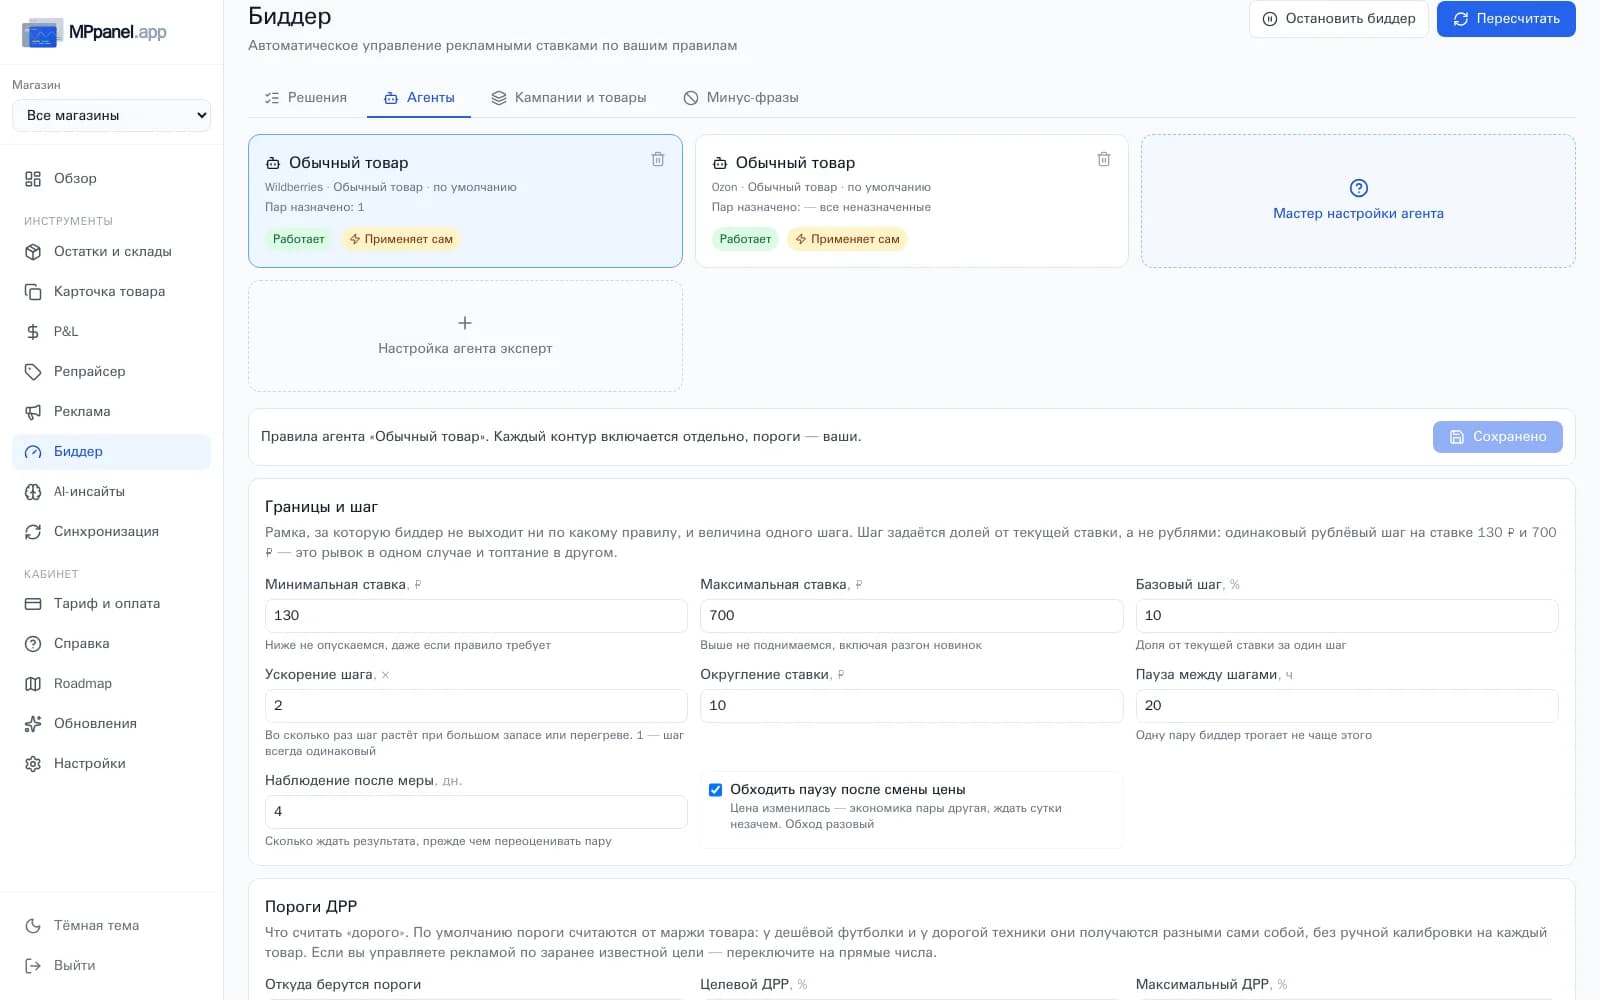Switch to the Решения tab
The image size is (1600, 1000).
tap(305, 98)
